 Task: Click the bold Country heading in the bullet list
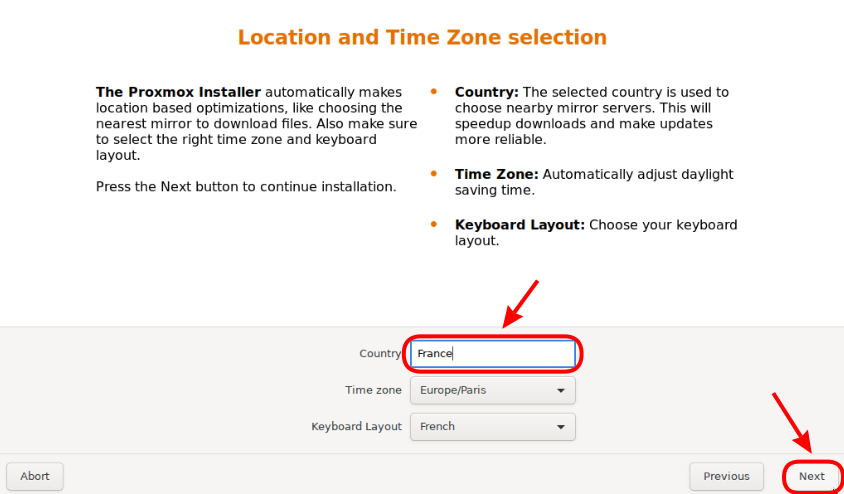(x=486, y=92)
